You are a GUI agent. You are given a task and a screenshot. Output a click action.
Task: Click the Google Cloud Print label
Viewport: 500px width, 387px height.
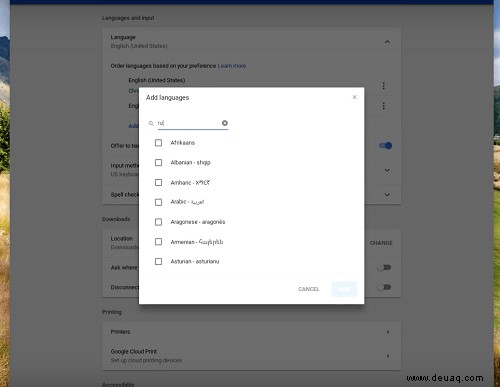coord(134,351)
